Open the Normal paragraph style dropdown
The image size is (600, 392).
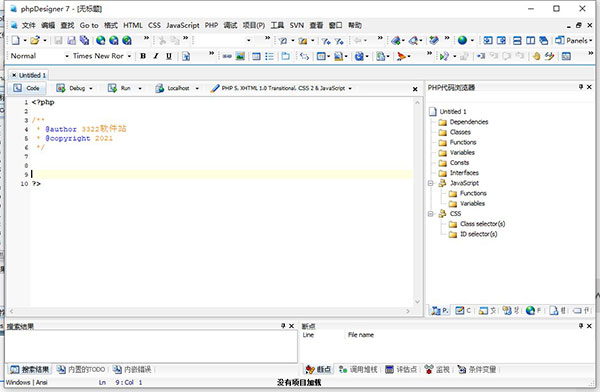coord(39,56)
